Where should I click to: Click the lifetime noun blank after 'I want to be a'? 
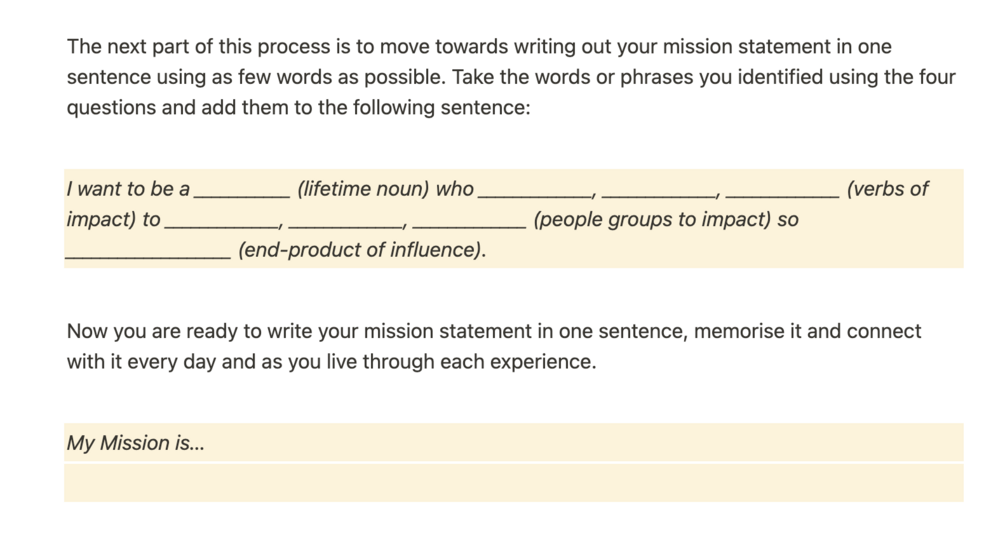242,190
